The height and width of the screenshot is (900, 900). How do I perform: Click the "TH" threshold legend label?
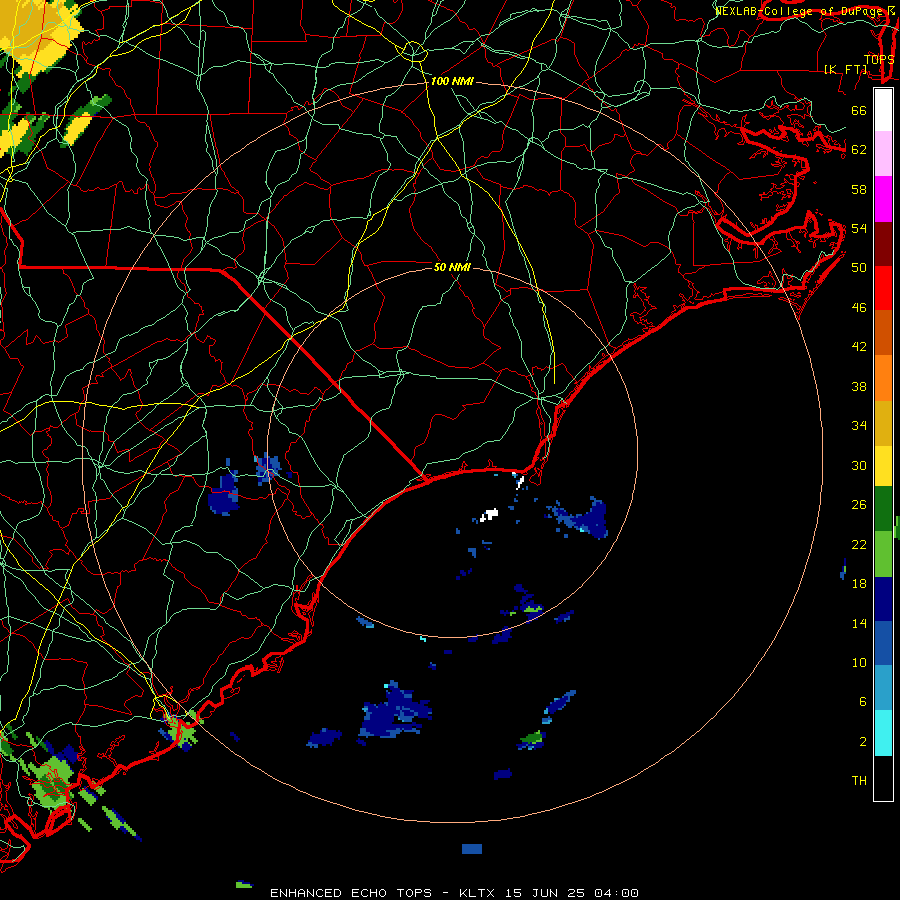859,781
